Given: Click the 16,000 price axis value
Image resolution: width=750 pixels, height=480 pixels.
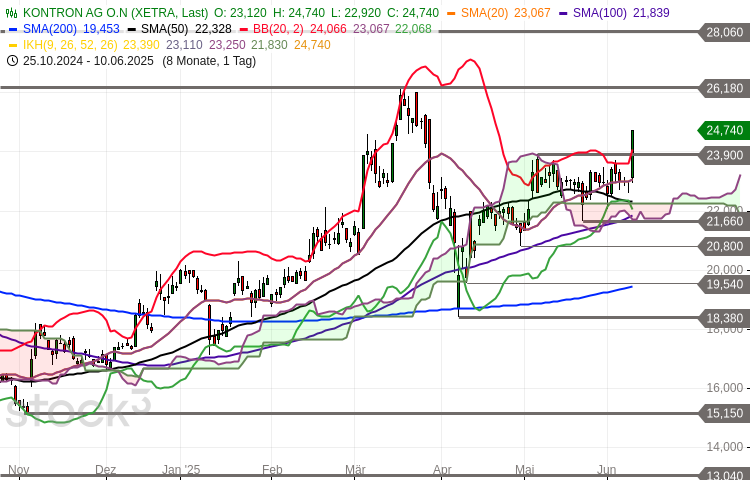Looking at the screenshot, I should pyautogui.click(x=725, y=388).
